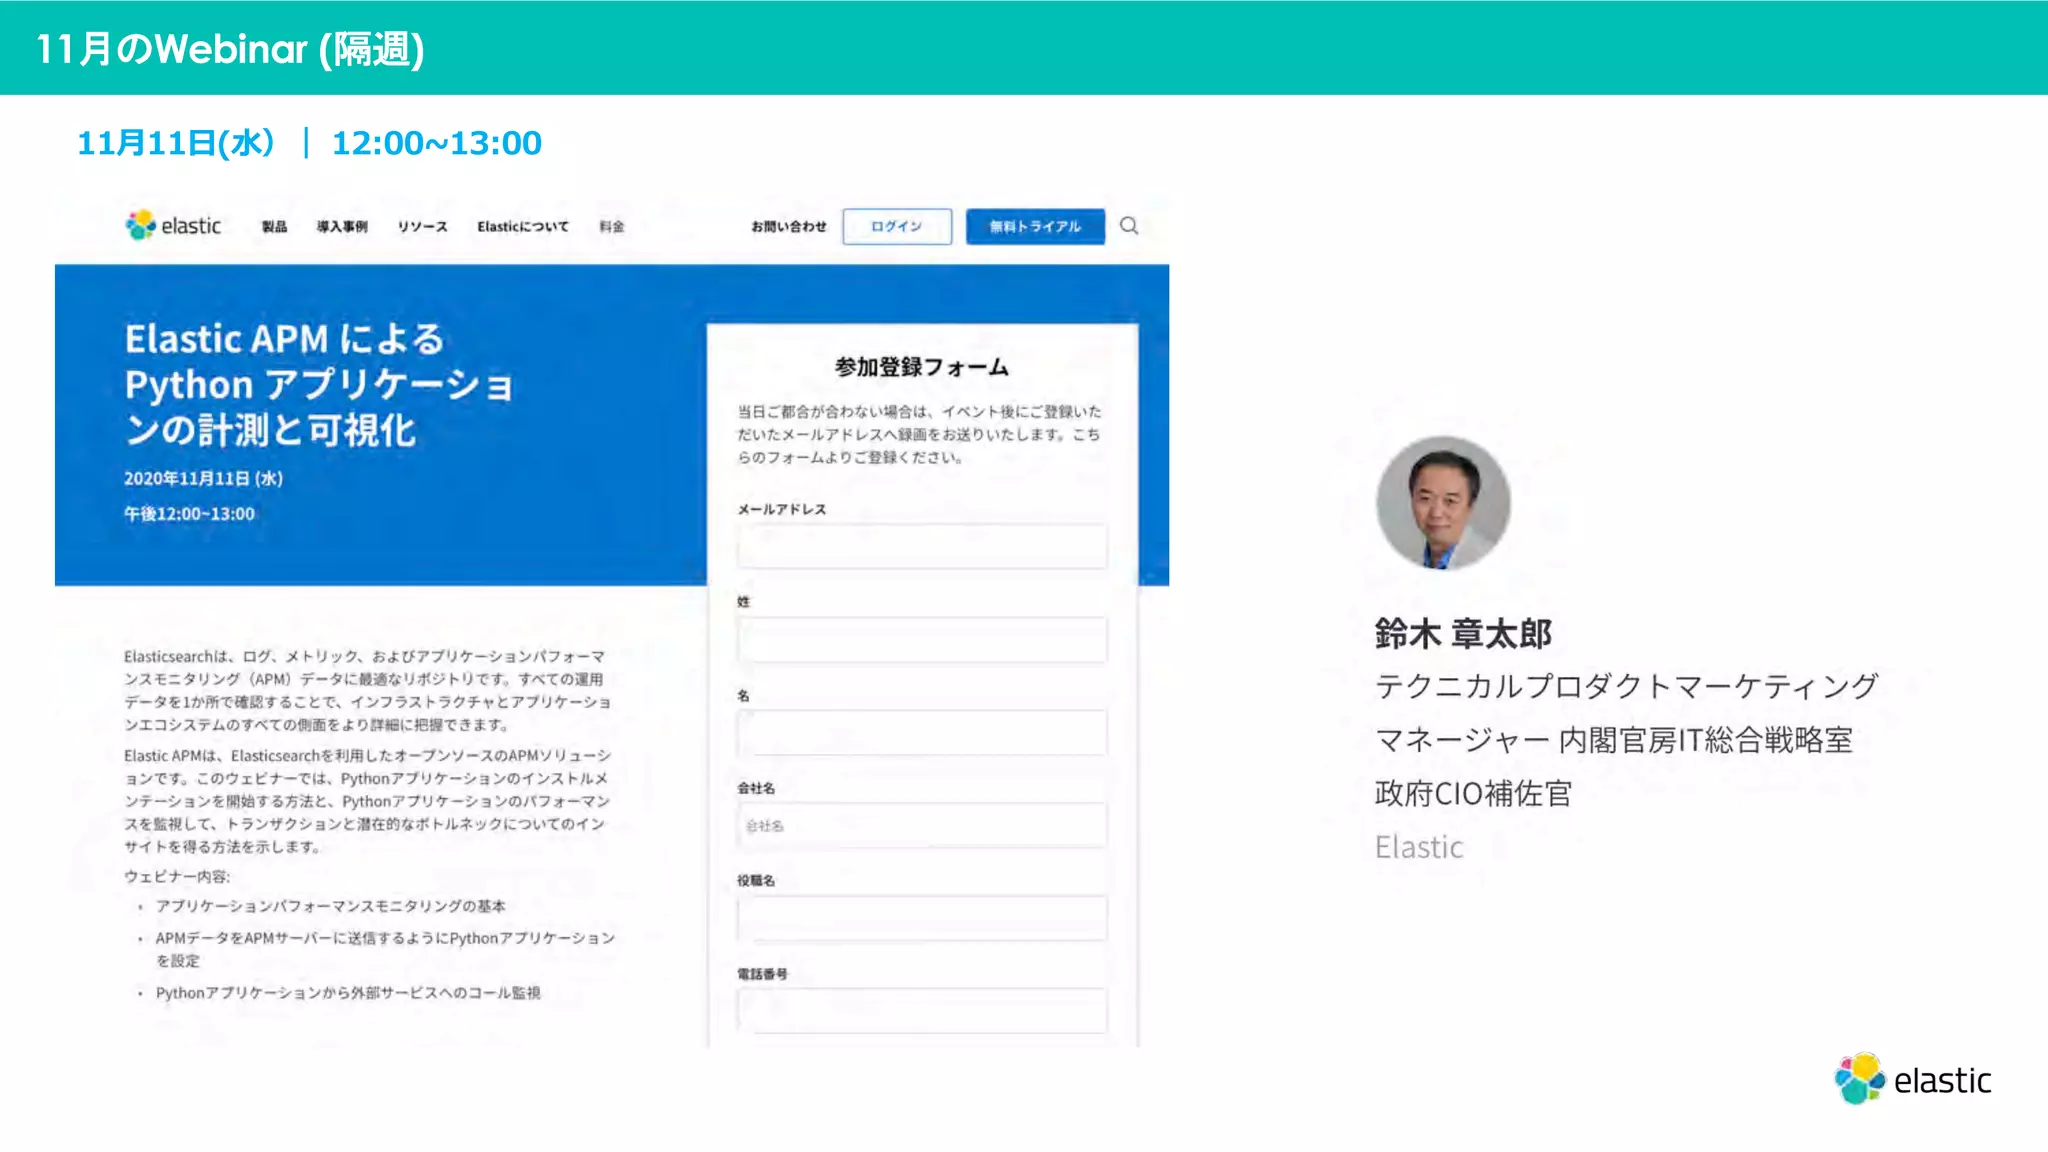Click the ログイン button
2048x1152 pixels.
point(897,227)
